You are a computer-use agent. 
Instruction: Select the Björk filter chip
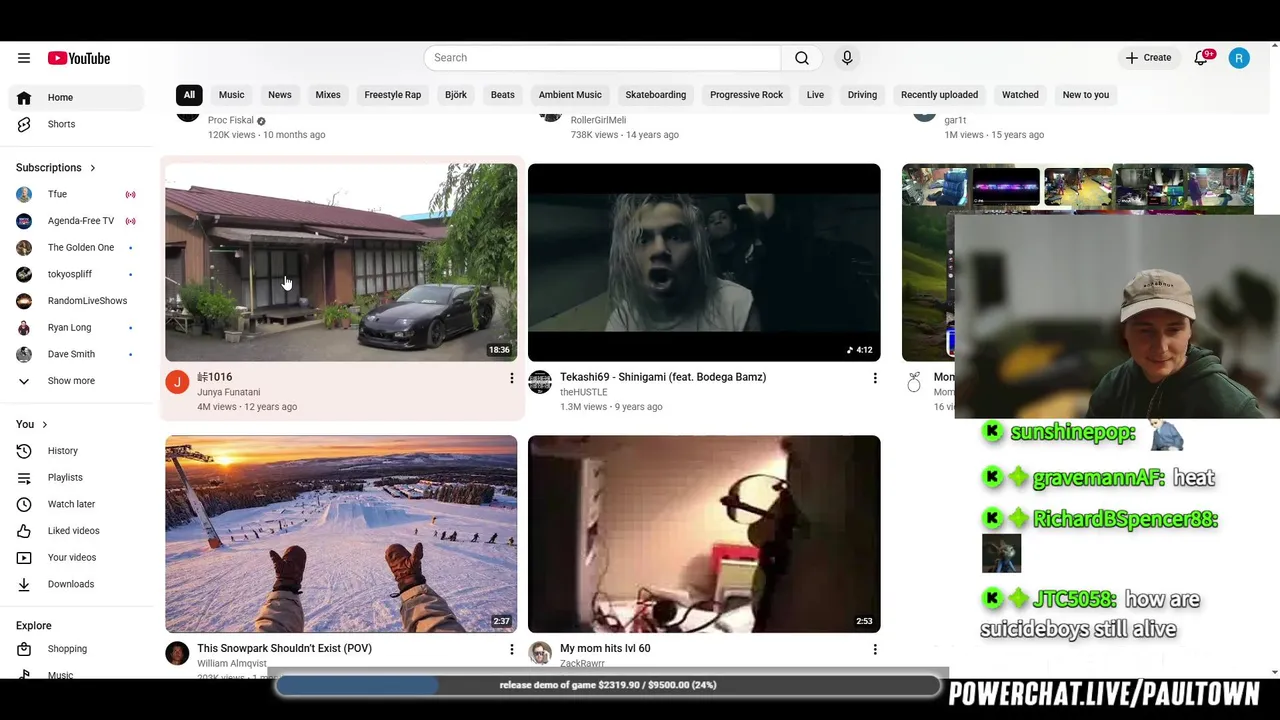456,95
